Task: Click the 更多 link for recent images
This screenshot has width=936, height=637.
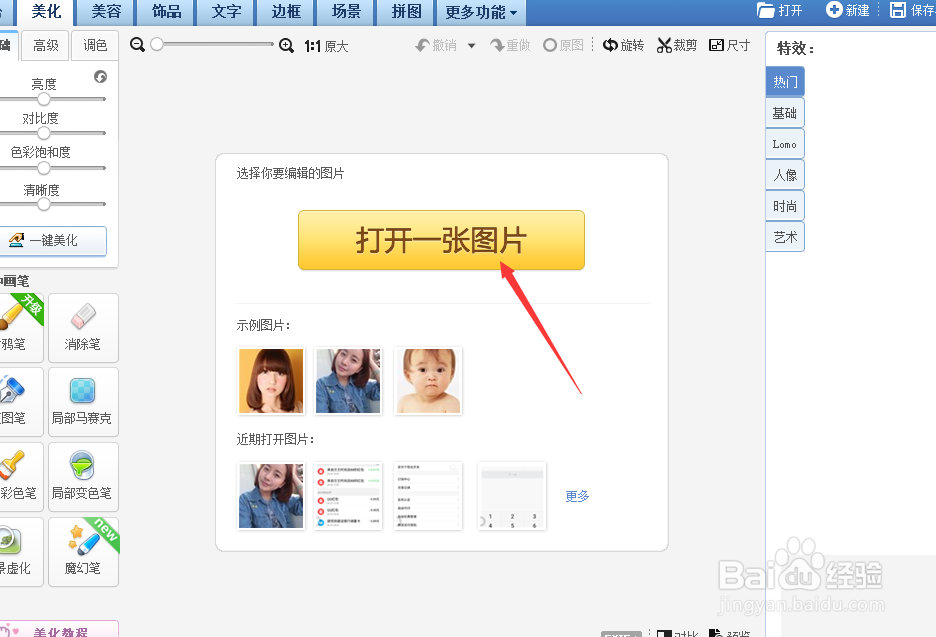Action: pos(577,495)
